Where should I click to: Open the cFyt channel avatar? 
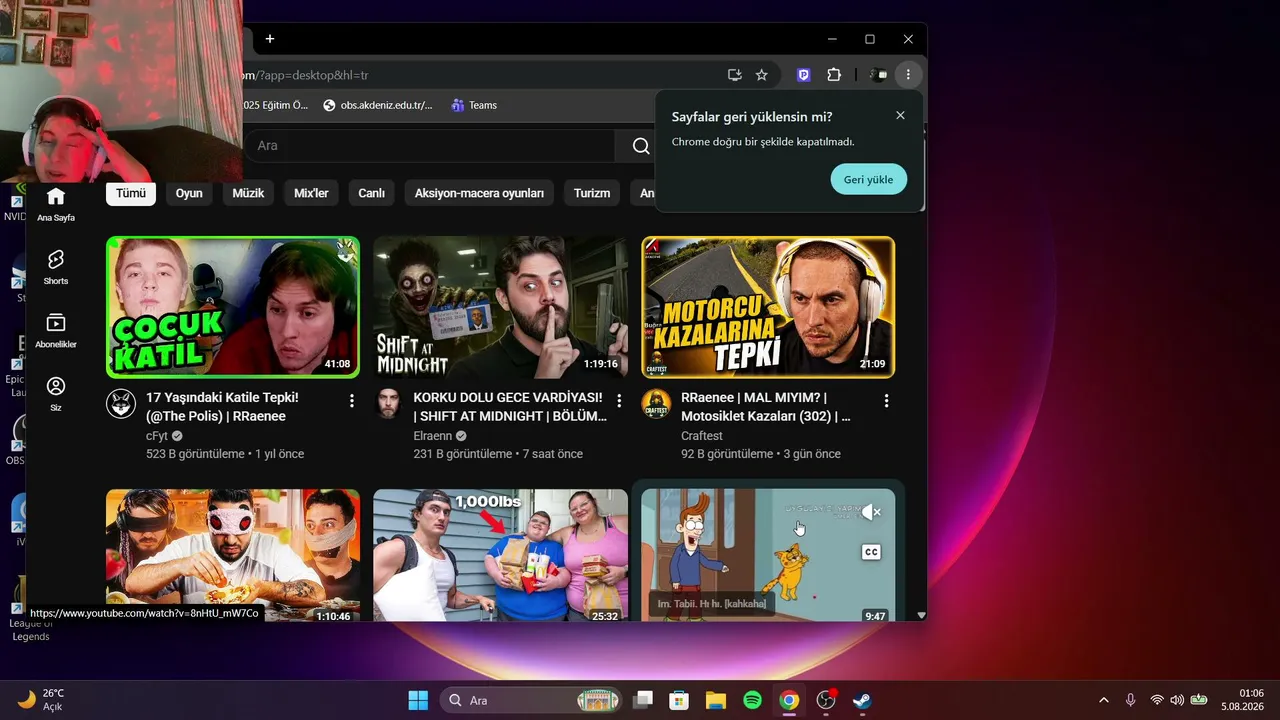(x=121, y=404)
